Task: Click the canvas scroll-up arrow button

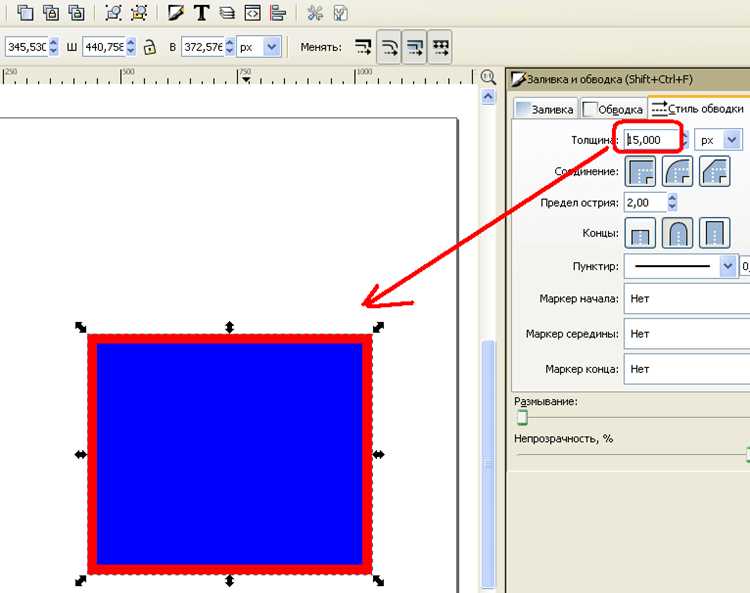Action: pos(488,97)
